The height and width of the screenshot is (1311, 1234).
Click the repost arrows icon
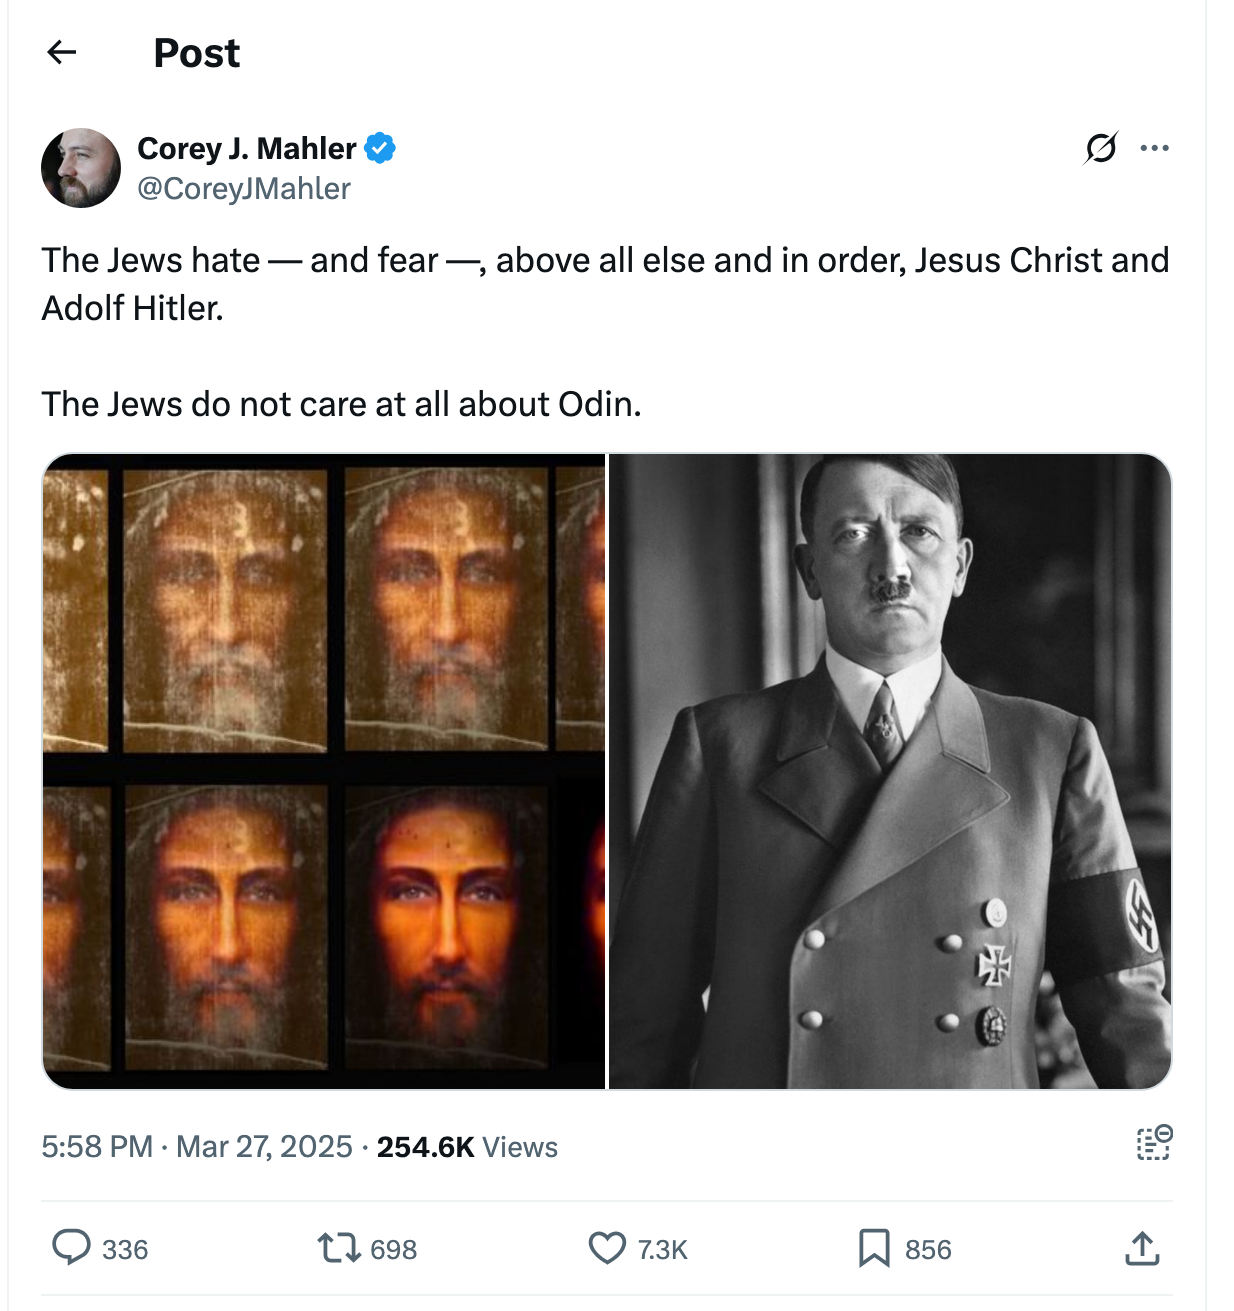tap(338, 1248)
